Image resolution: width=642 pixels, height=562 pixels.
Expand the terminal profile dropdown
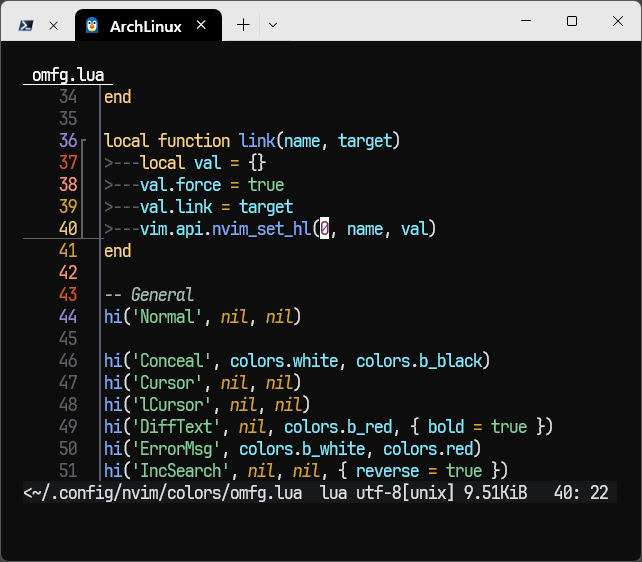tap(273, 25)
